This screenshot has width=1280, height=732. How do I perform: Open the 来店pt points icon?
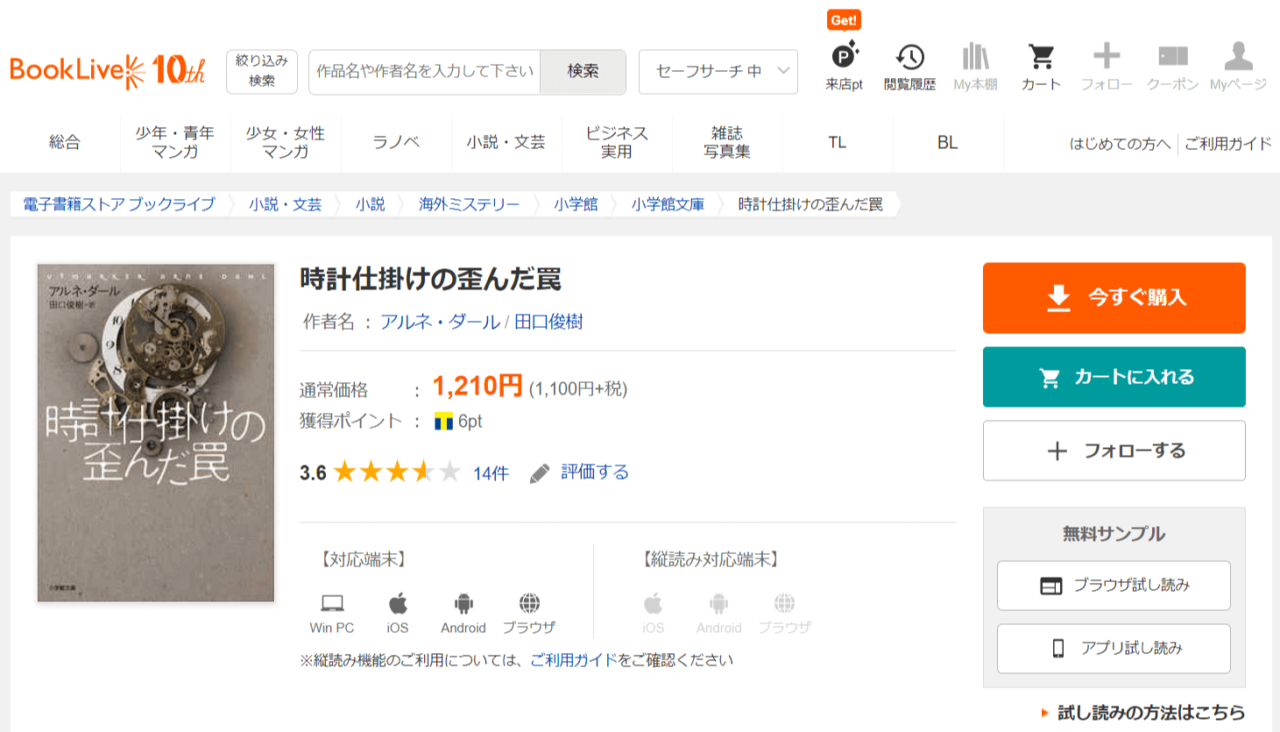point(844,57)
